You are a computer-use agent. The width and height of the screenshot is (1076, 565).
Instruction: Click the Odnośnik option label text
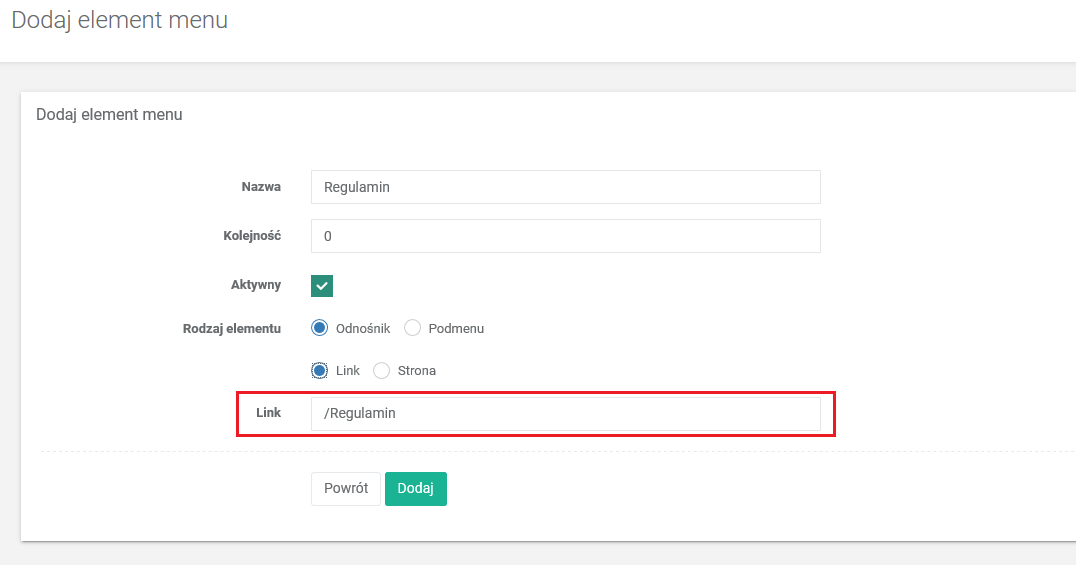coord(363,328)
